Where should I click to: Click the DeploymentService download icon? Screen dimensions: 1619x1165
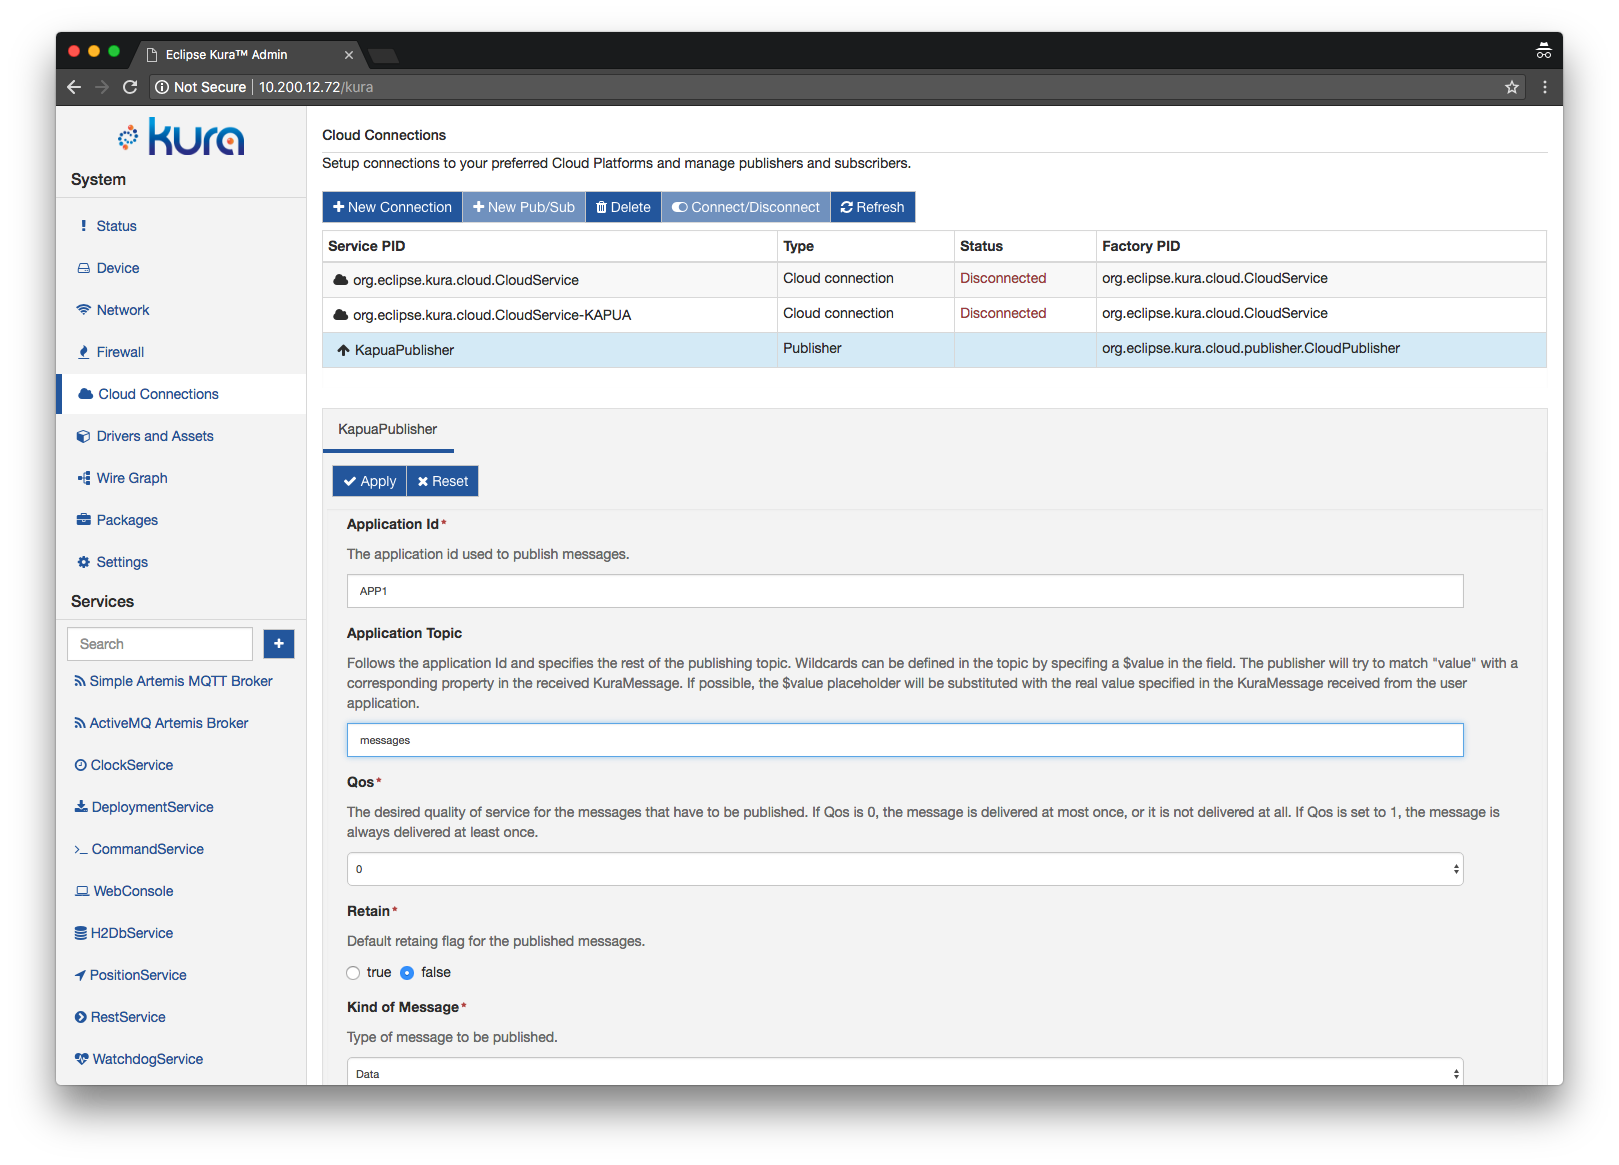(81, 807)
